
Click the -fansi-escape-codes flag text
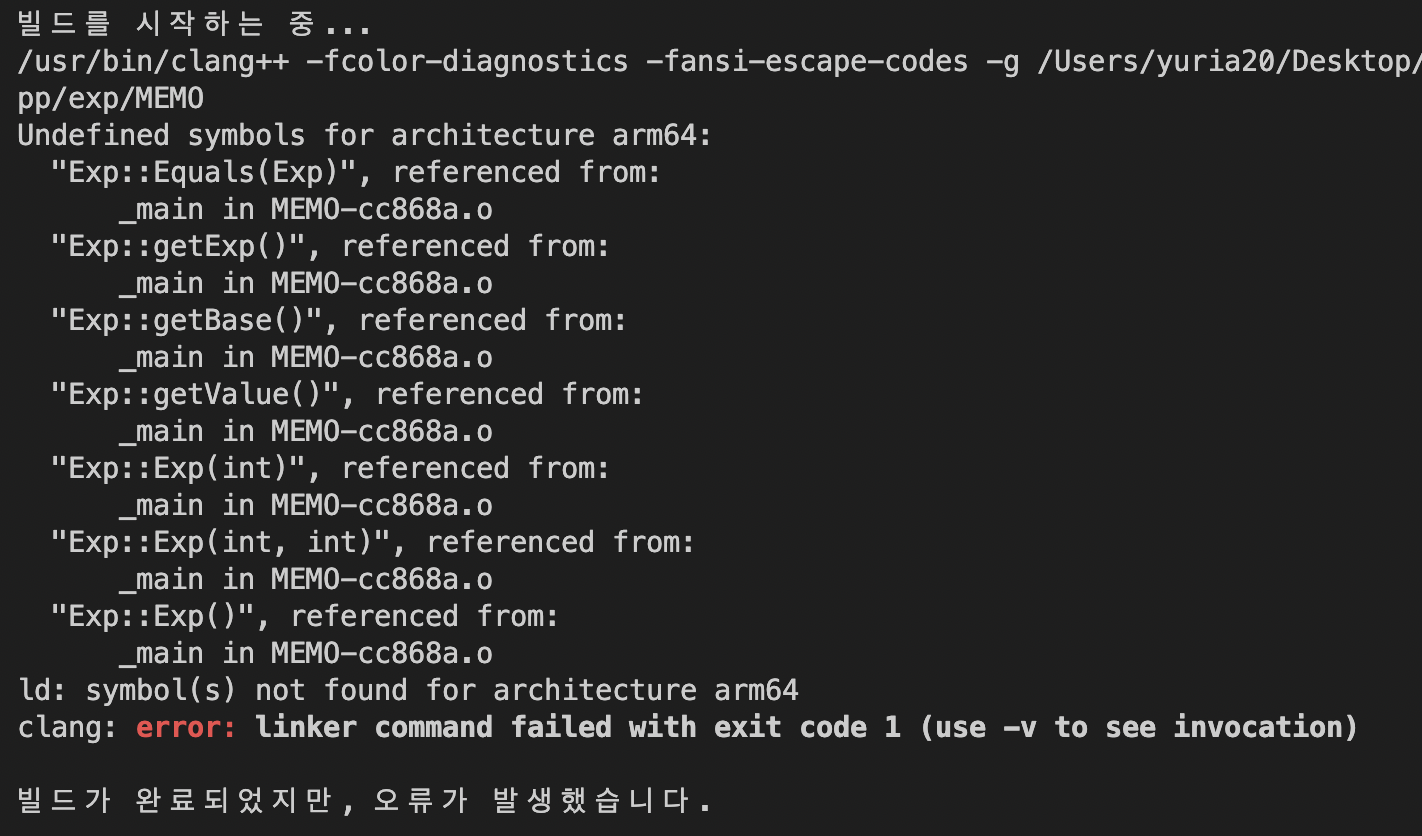[x=807, y=61]
